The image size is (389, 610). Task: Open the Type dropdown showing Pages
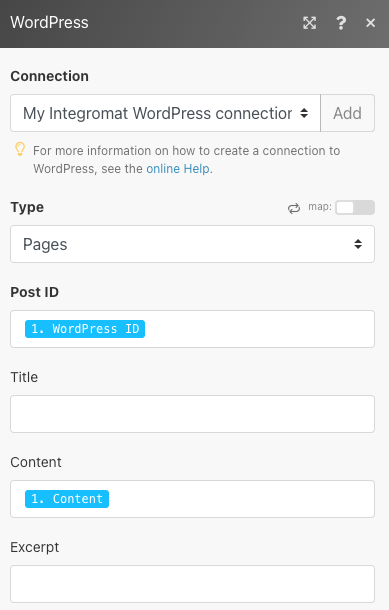click(x=193, y=244)
